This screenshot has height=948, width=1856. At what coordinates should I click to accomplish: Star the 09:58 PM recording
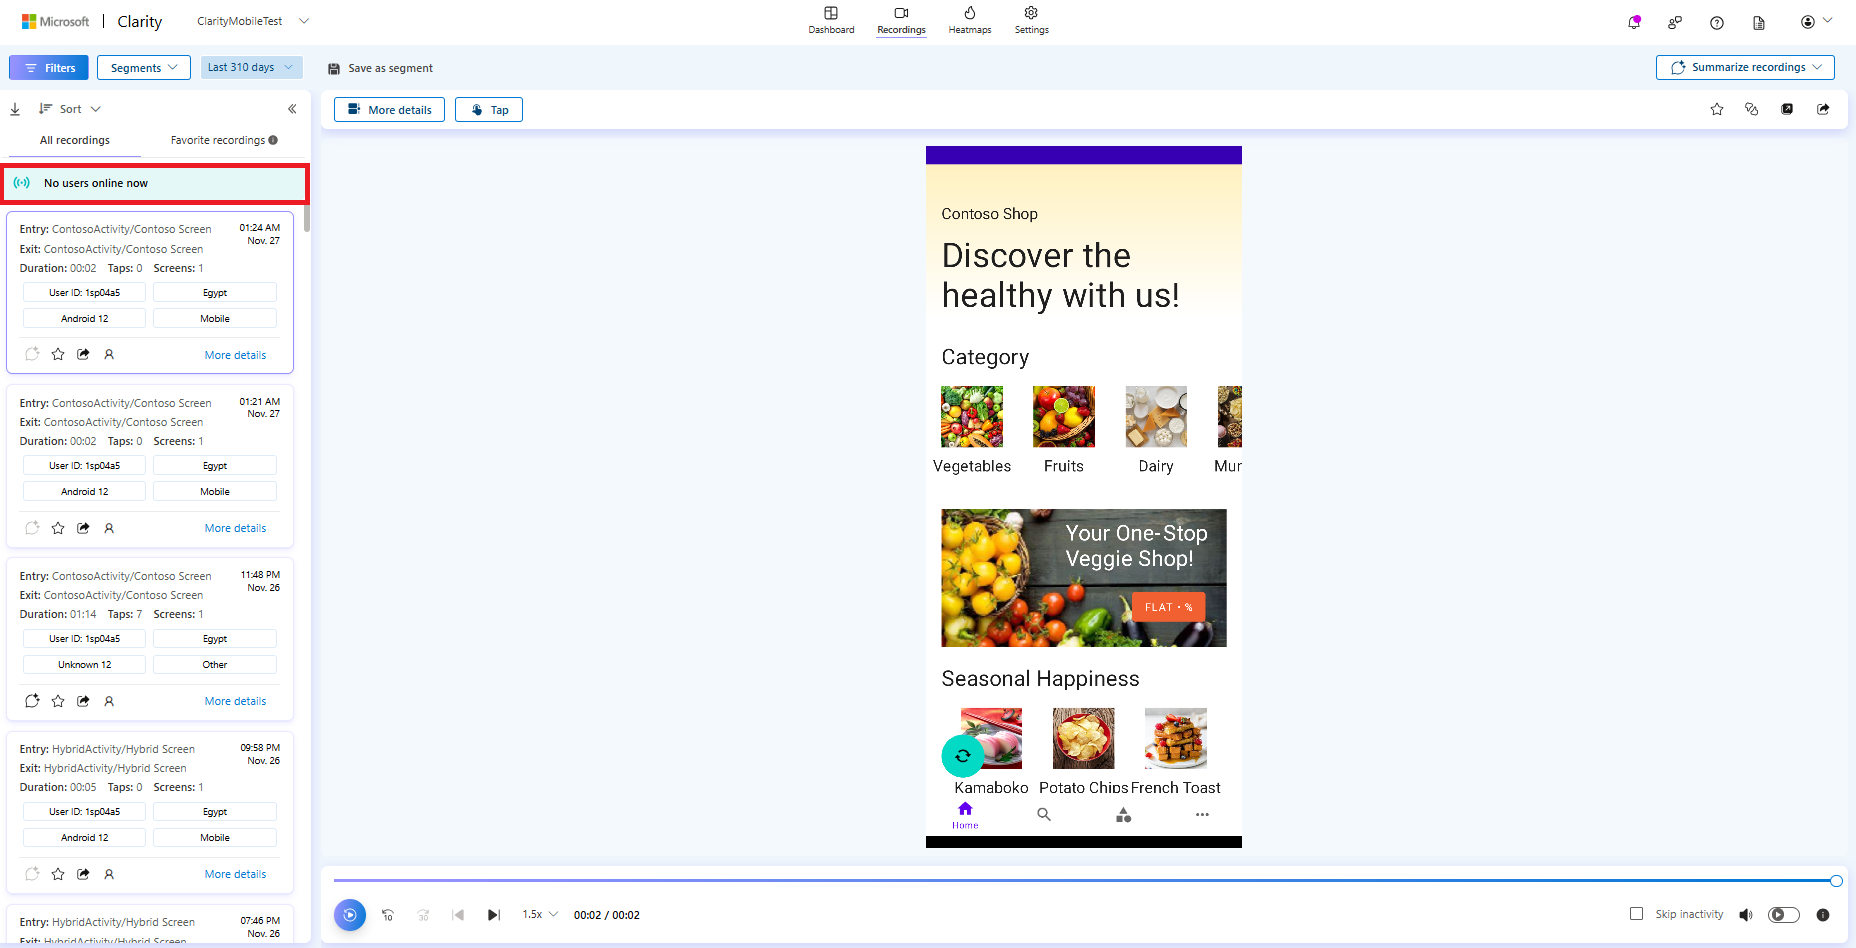(58, 873)
